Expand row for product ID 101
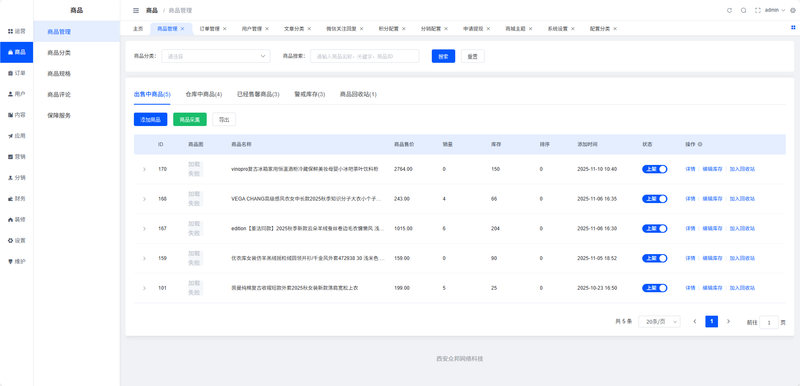The image size is (800, 386). (x=144, y=288)
